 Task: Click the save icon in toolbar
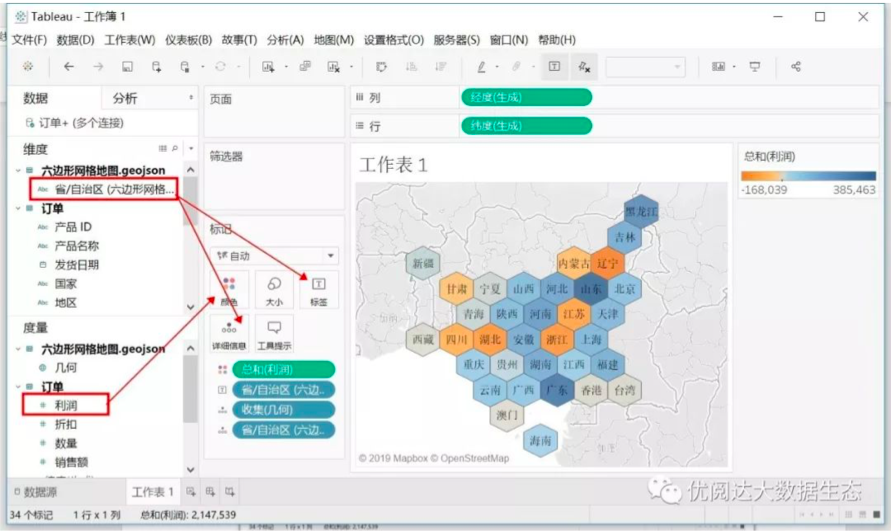[x=127, y=67]
